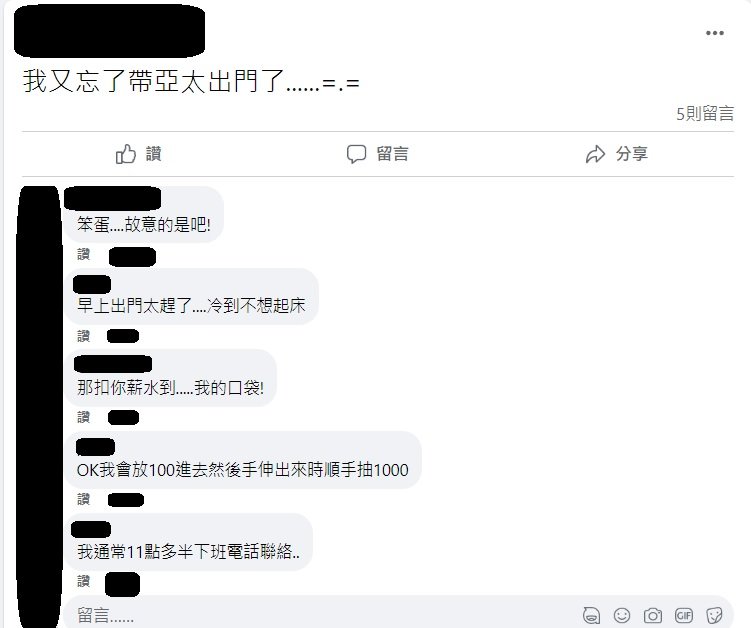Viewport: 751px width, 628px height.
Task: Click the 5則留言 comment count link
Action: [705, 114]
